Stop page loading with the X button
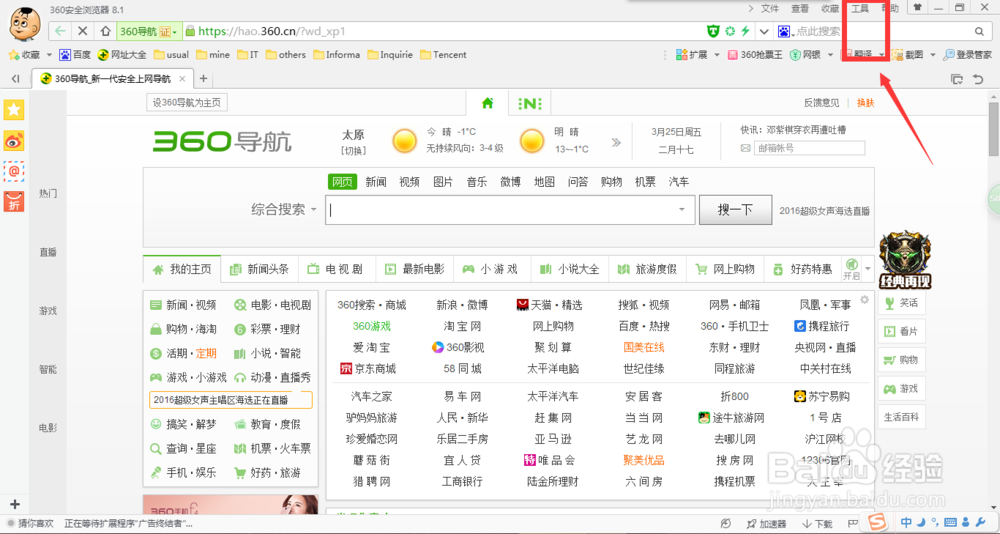1000x534 pixels. (82, 31)
